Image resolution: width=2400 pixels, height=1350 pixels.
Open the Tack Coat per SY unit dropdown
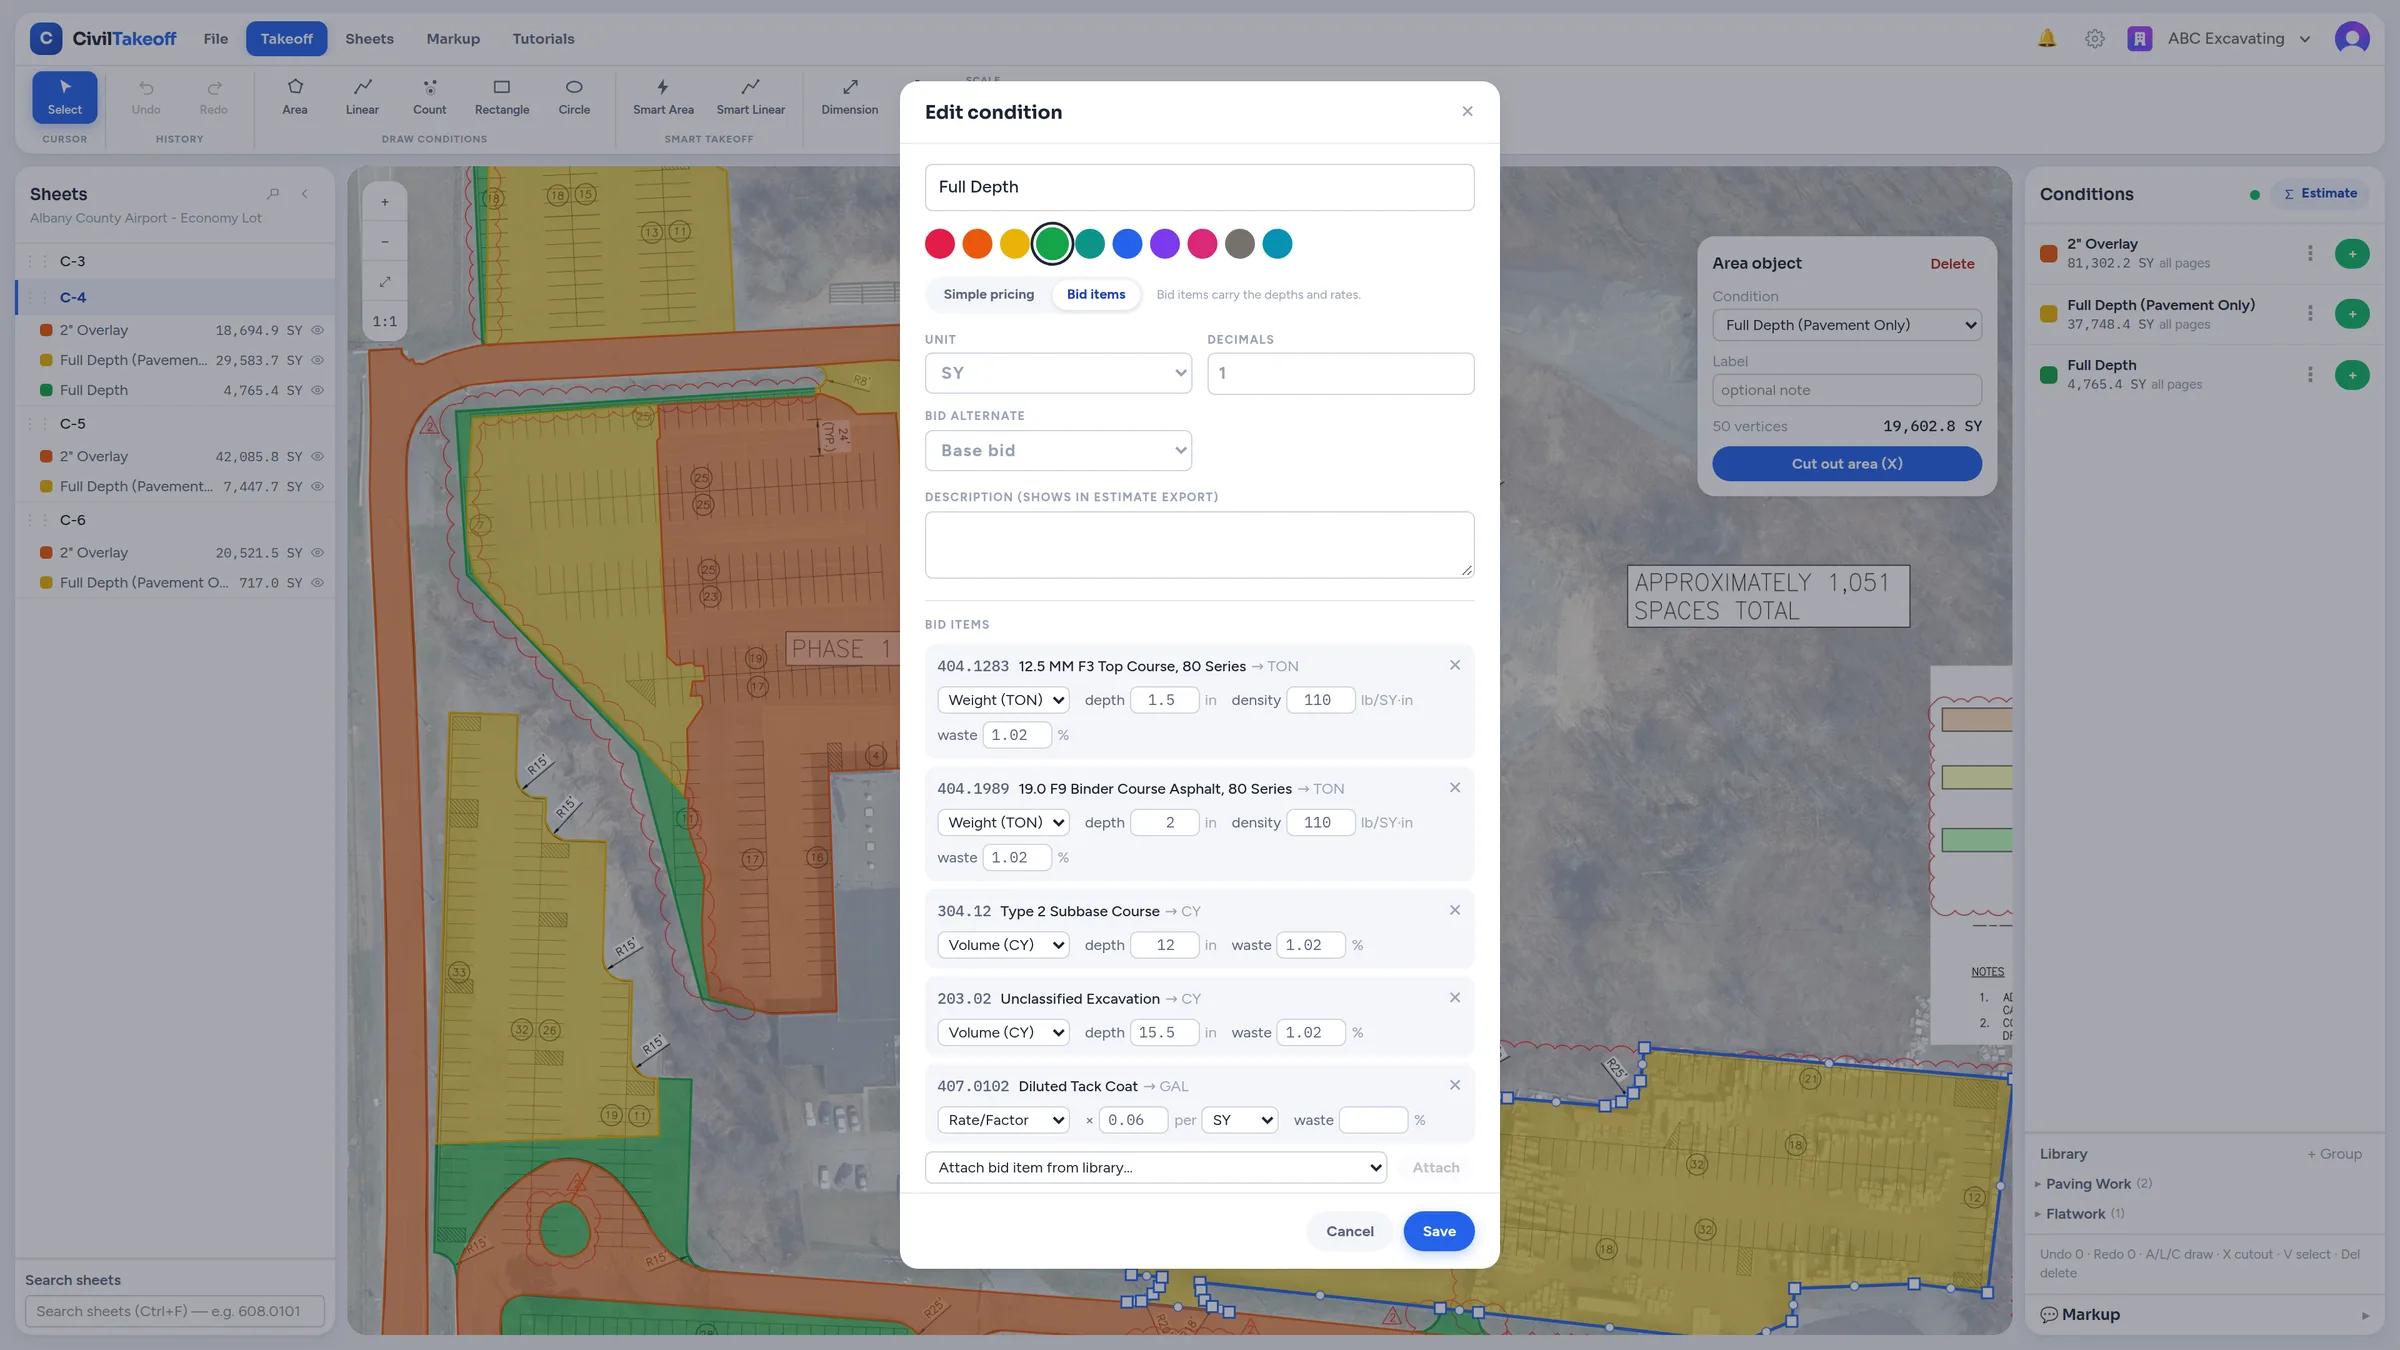1240,1120
